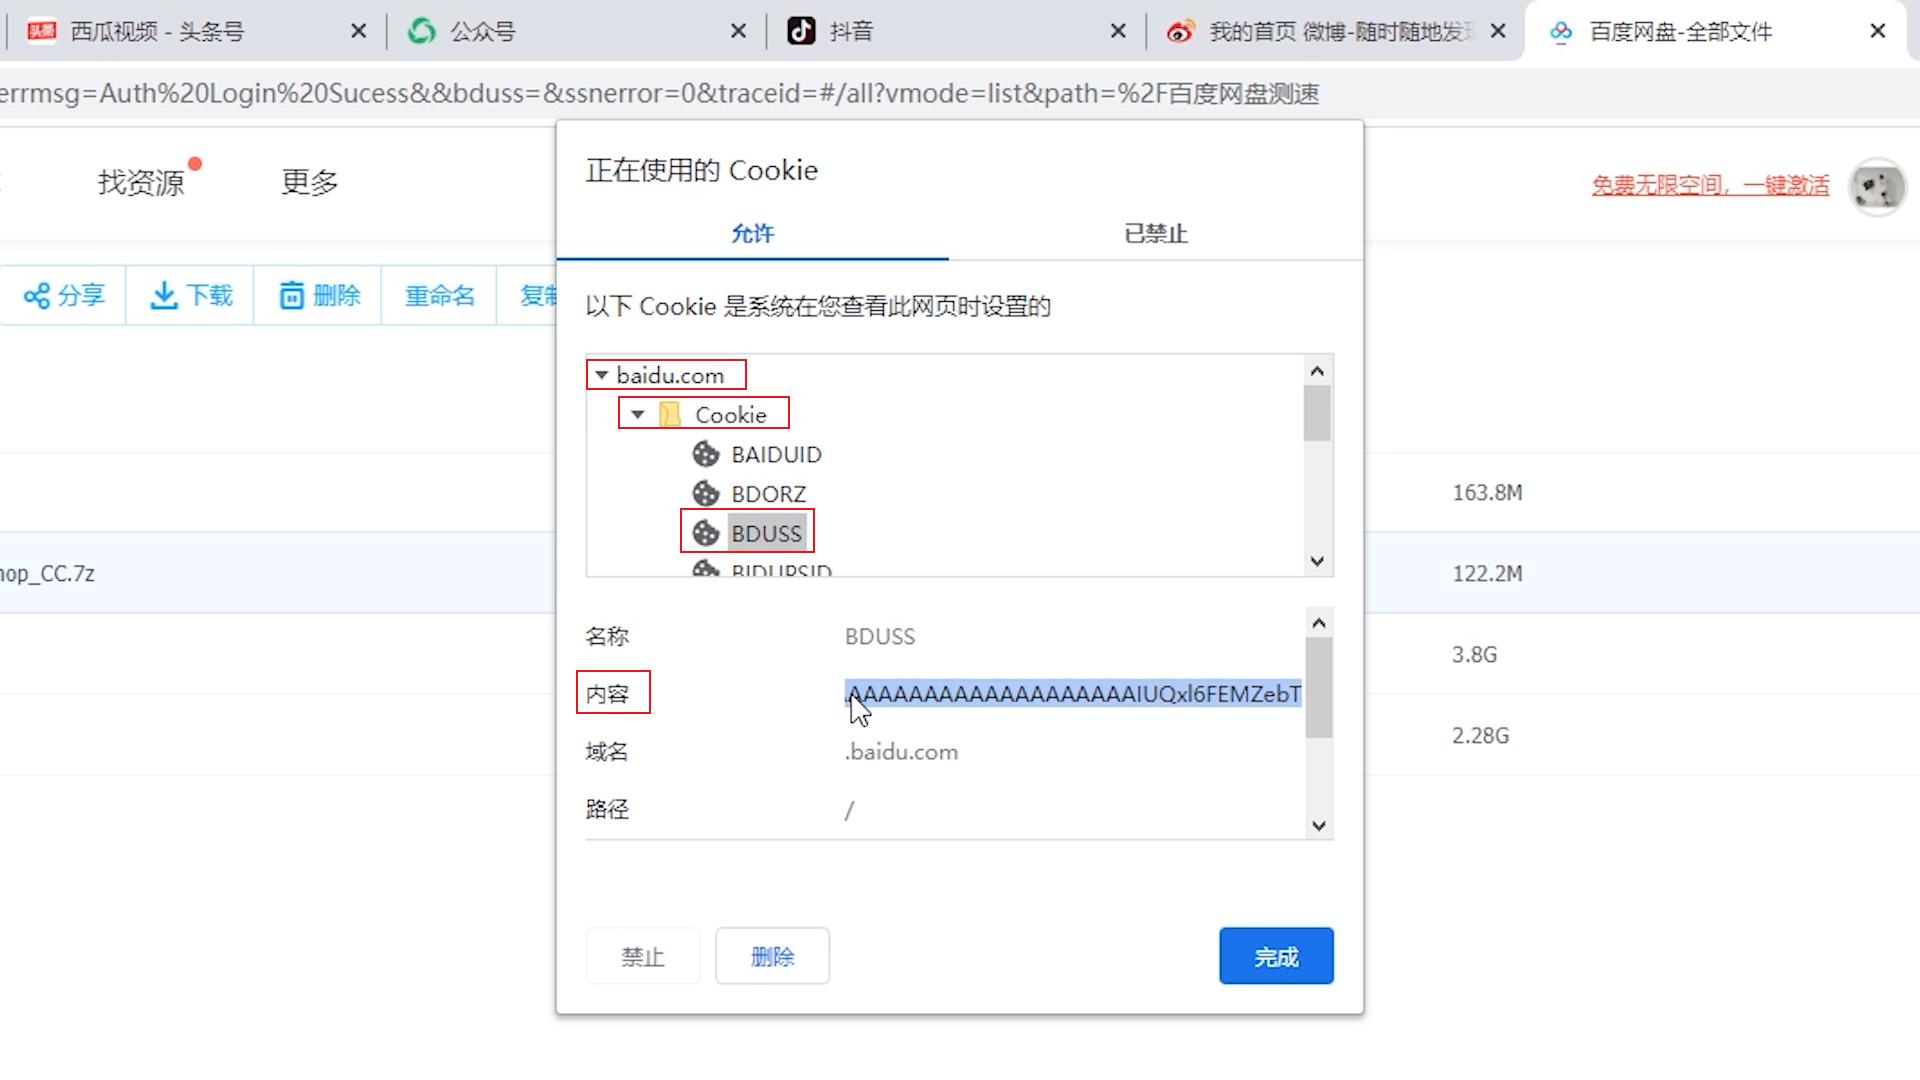Select the BDORZ cookie entry

[x=768, y=493]
